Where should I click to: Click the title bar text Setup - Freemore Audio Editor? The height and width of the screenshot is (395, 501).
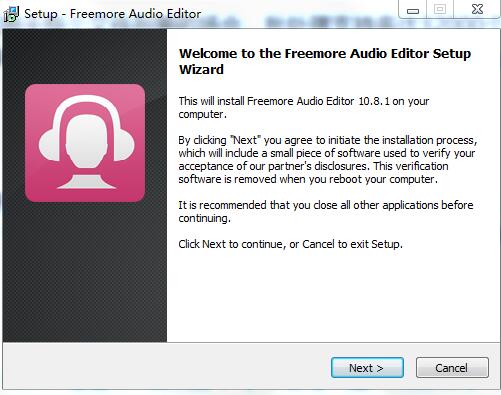coord(113,14)
